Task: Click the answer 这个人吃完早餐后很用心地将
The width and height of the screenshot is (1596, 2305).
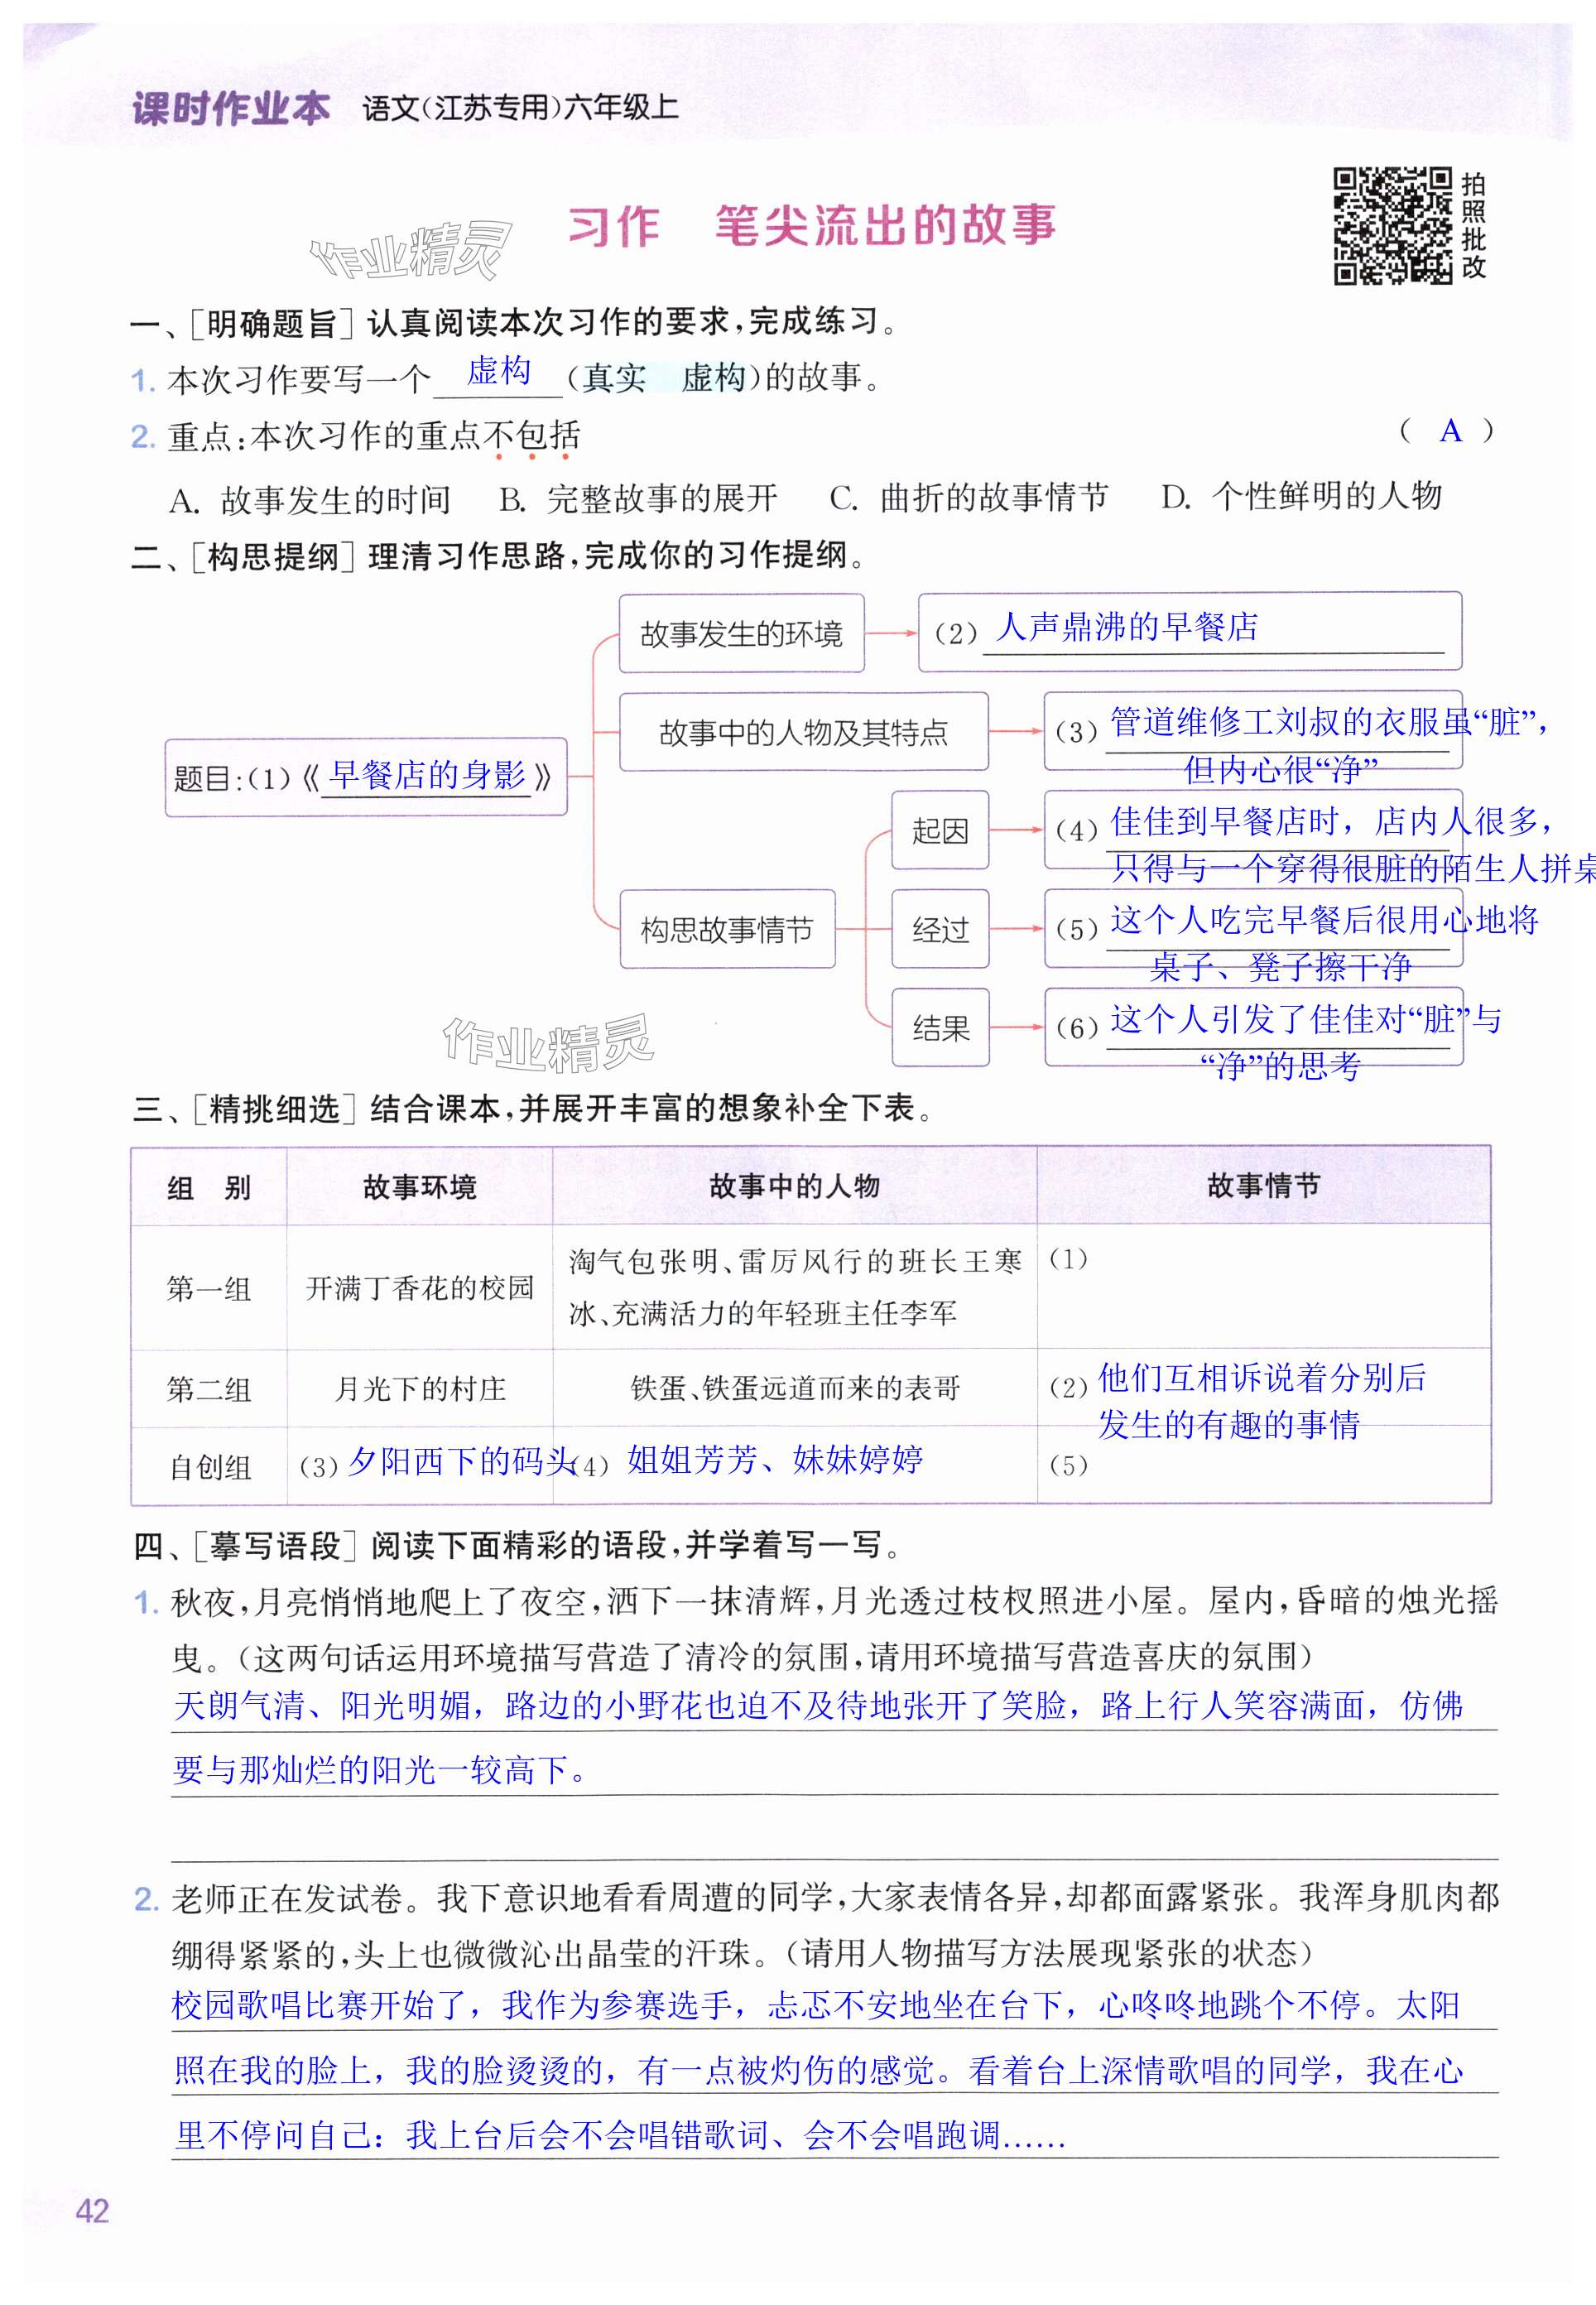Action: (1324, 919)
